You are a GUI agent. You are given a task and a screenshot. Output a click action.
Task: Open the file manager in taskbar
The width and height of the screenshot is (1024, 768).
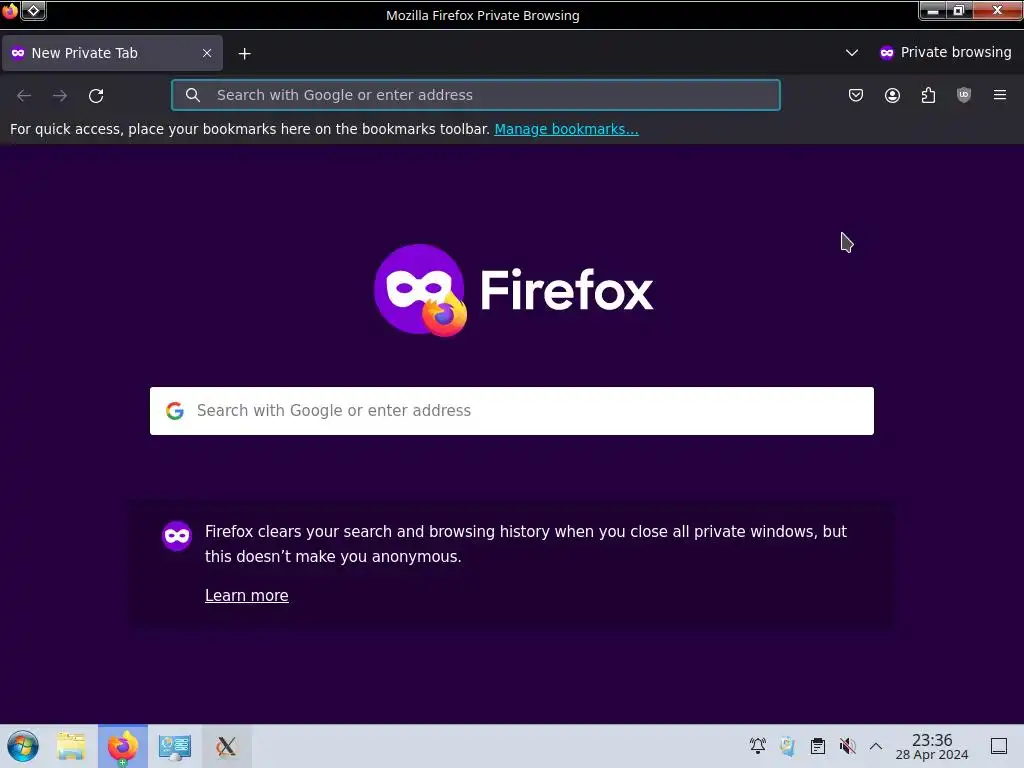point(71,746)
